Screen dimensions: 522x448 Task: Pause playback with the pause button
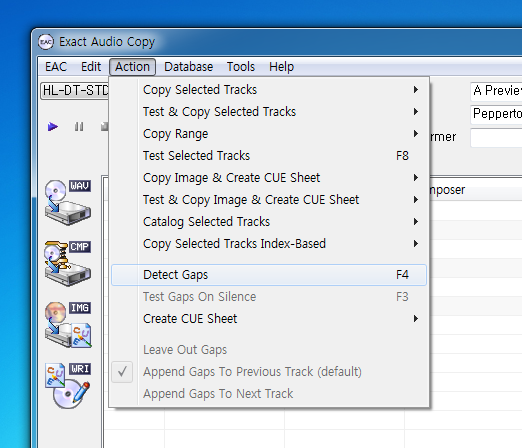[79, 127]
